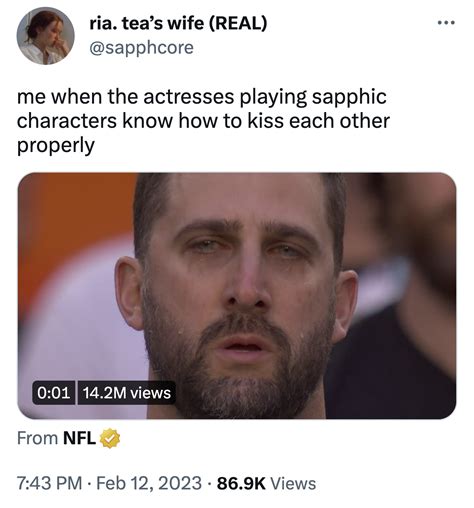This screenshot has width=474, height=508.
Task: Open the three-dot more options menu
Action: click(x=446, y=23)
